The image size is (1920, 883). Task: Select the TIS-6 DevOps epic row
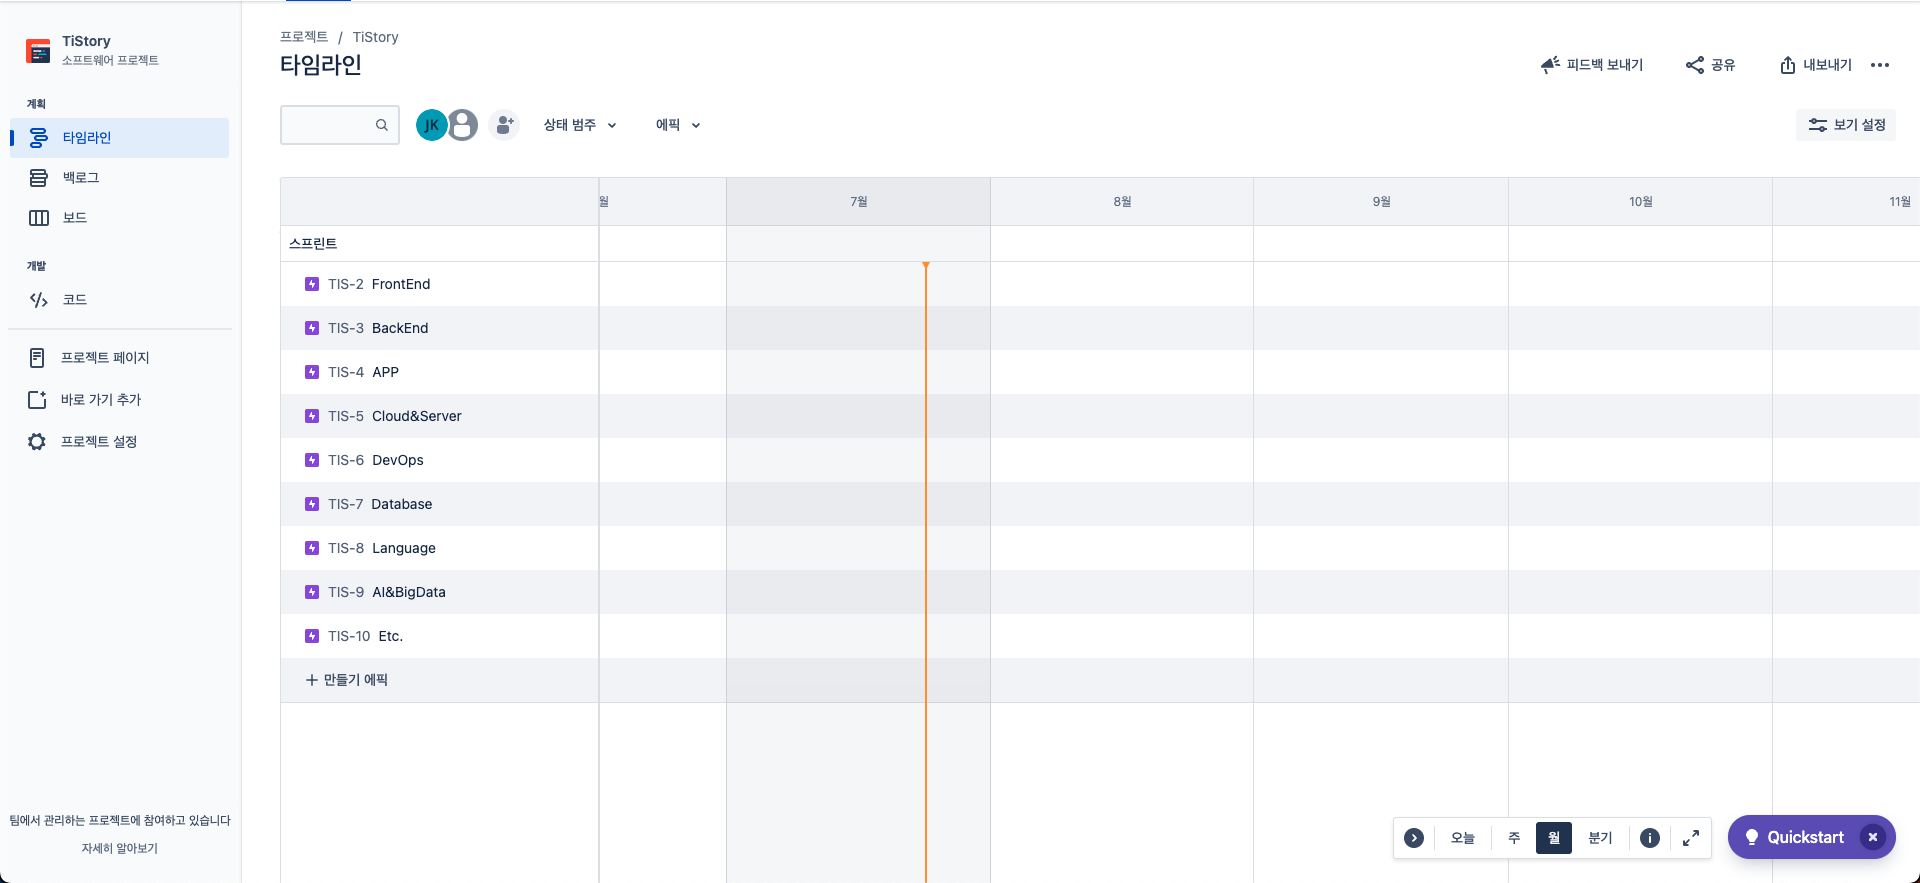tap(440, 460)
